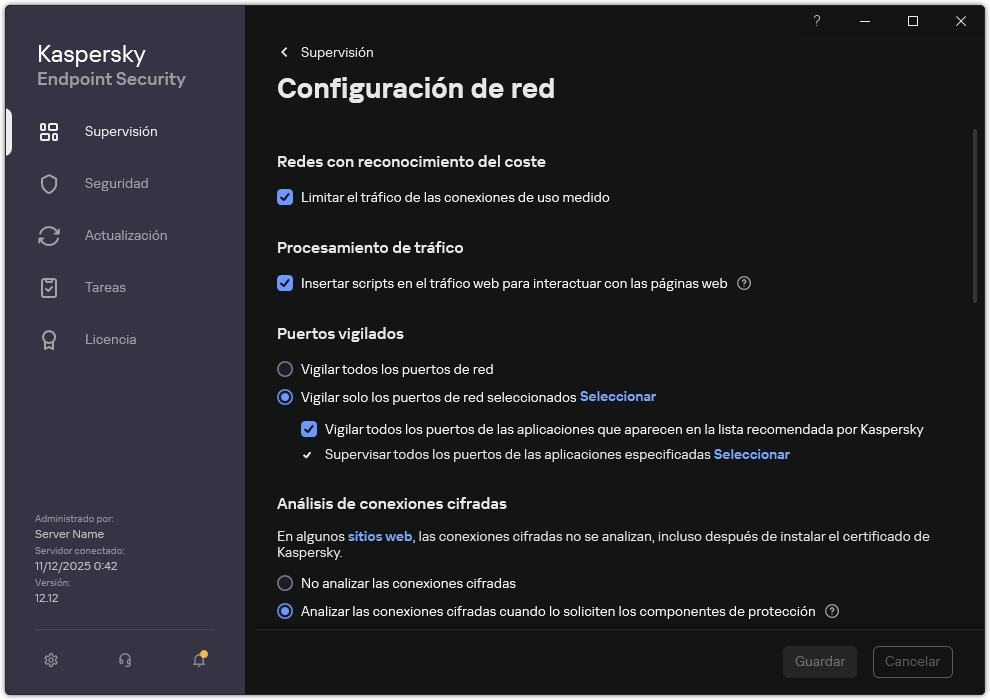Save changes with the Guardar button

click(x=819, y=661)
